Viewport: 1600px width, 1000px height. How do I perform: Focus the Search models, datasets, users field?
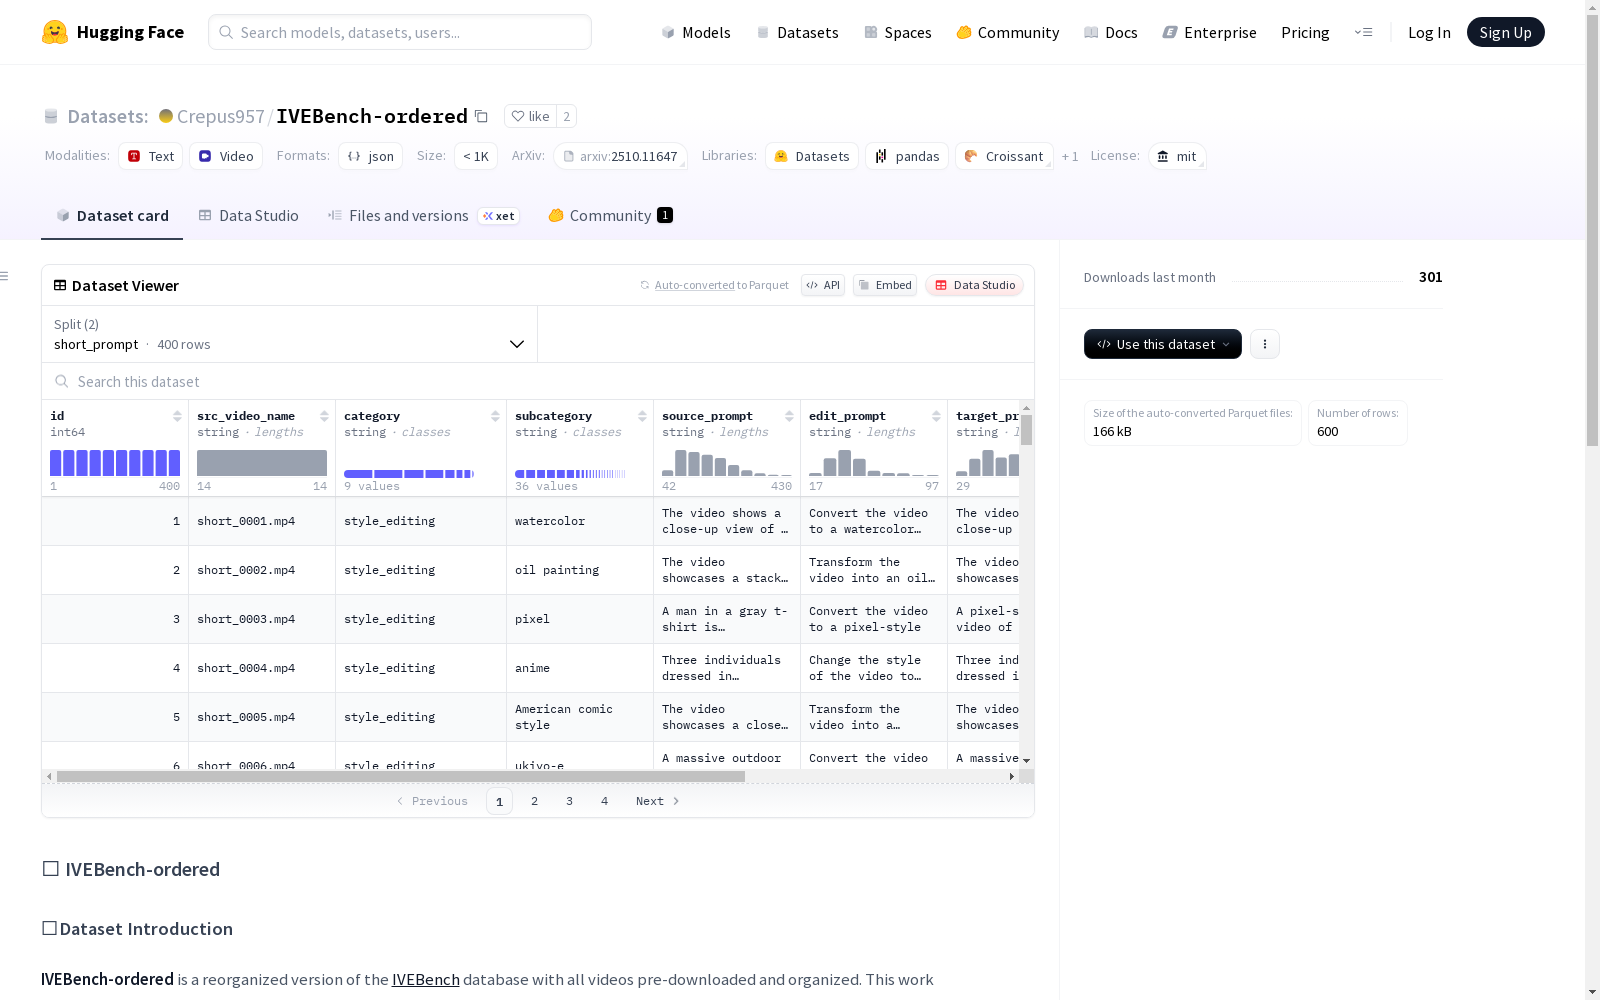(400, 32)
